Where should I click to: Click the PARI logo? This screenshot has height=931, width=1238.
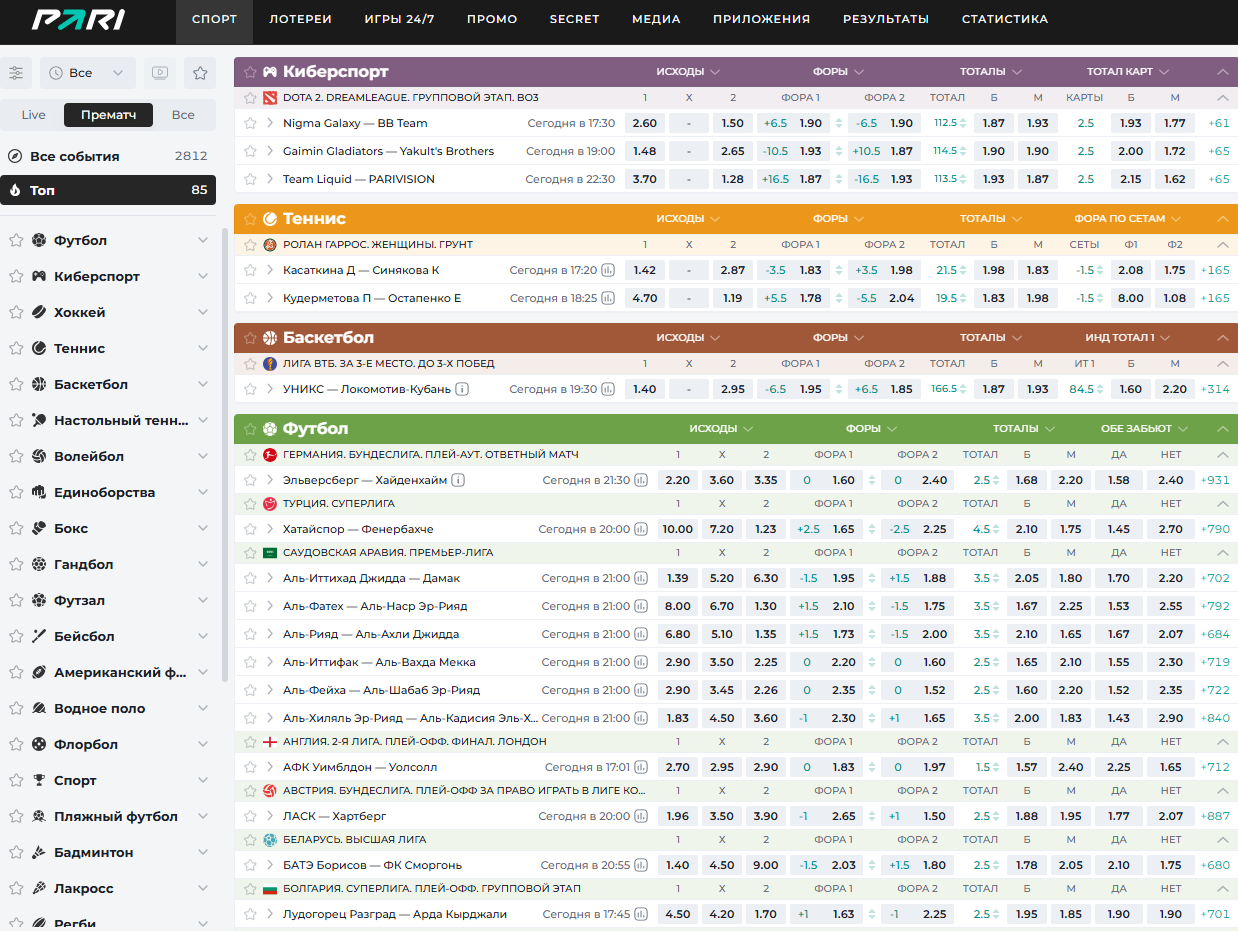point(78,19)
